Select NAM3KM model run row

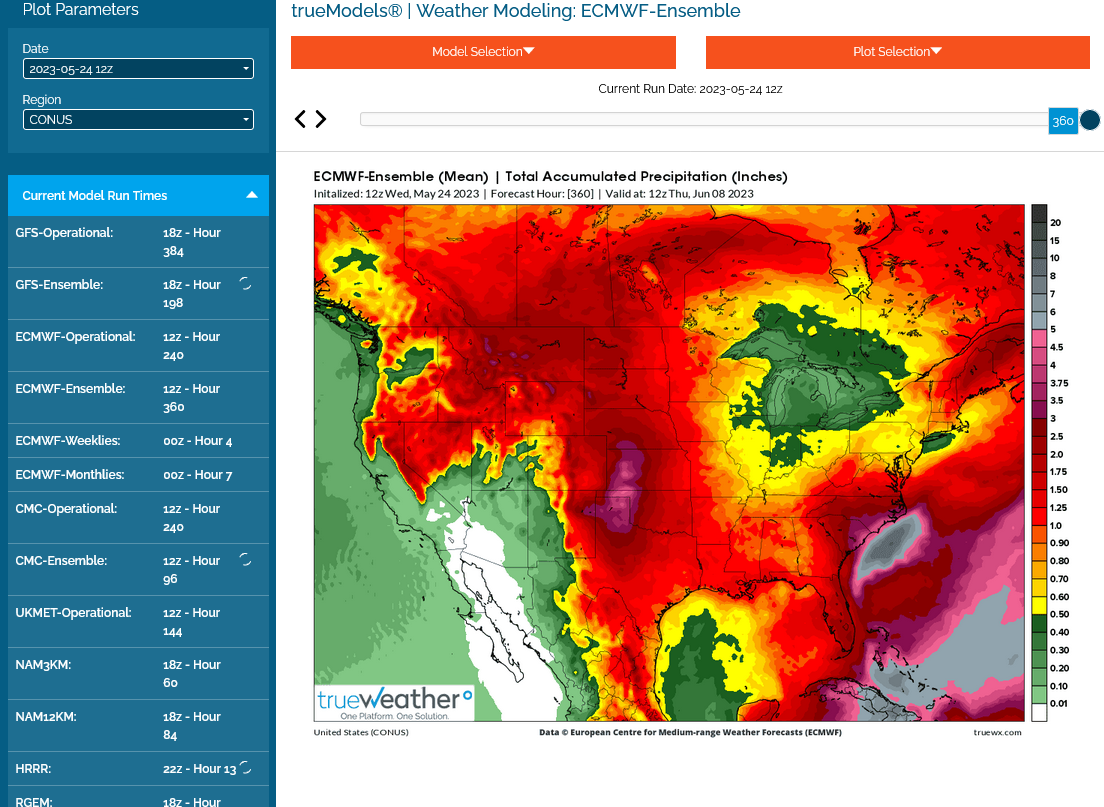pyautogui.click(x=138, y=674)
